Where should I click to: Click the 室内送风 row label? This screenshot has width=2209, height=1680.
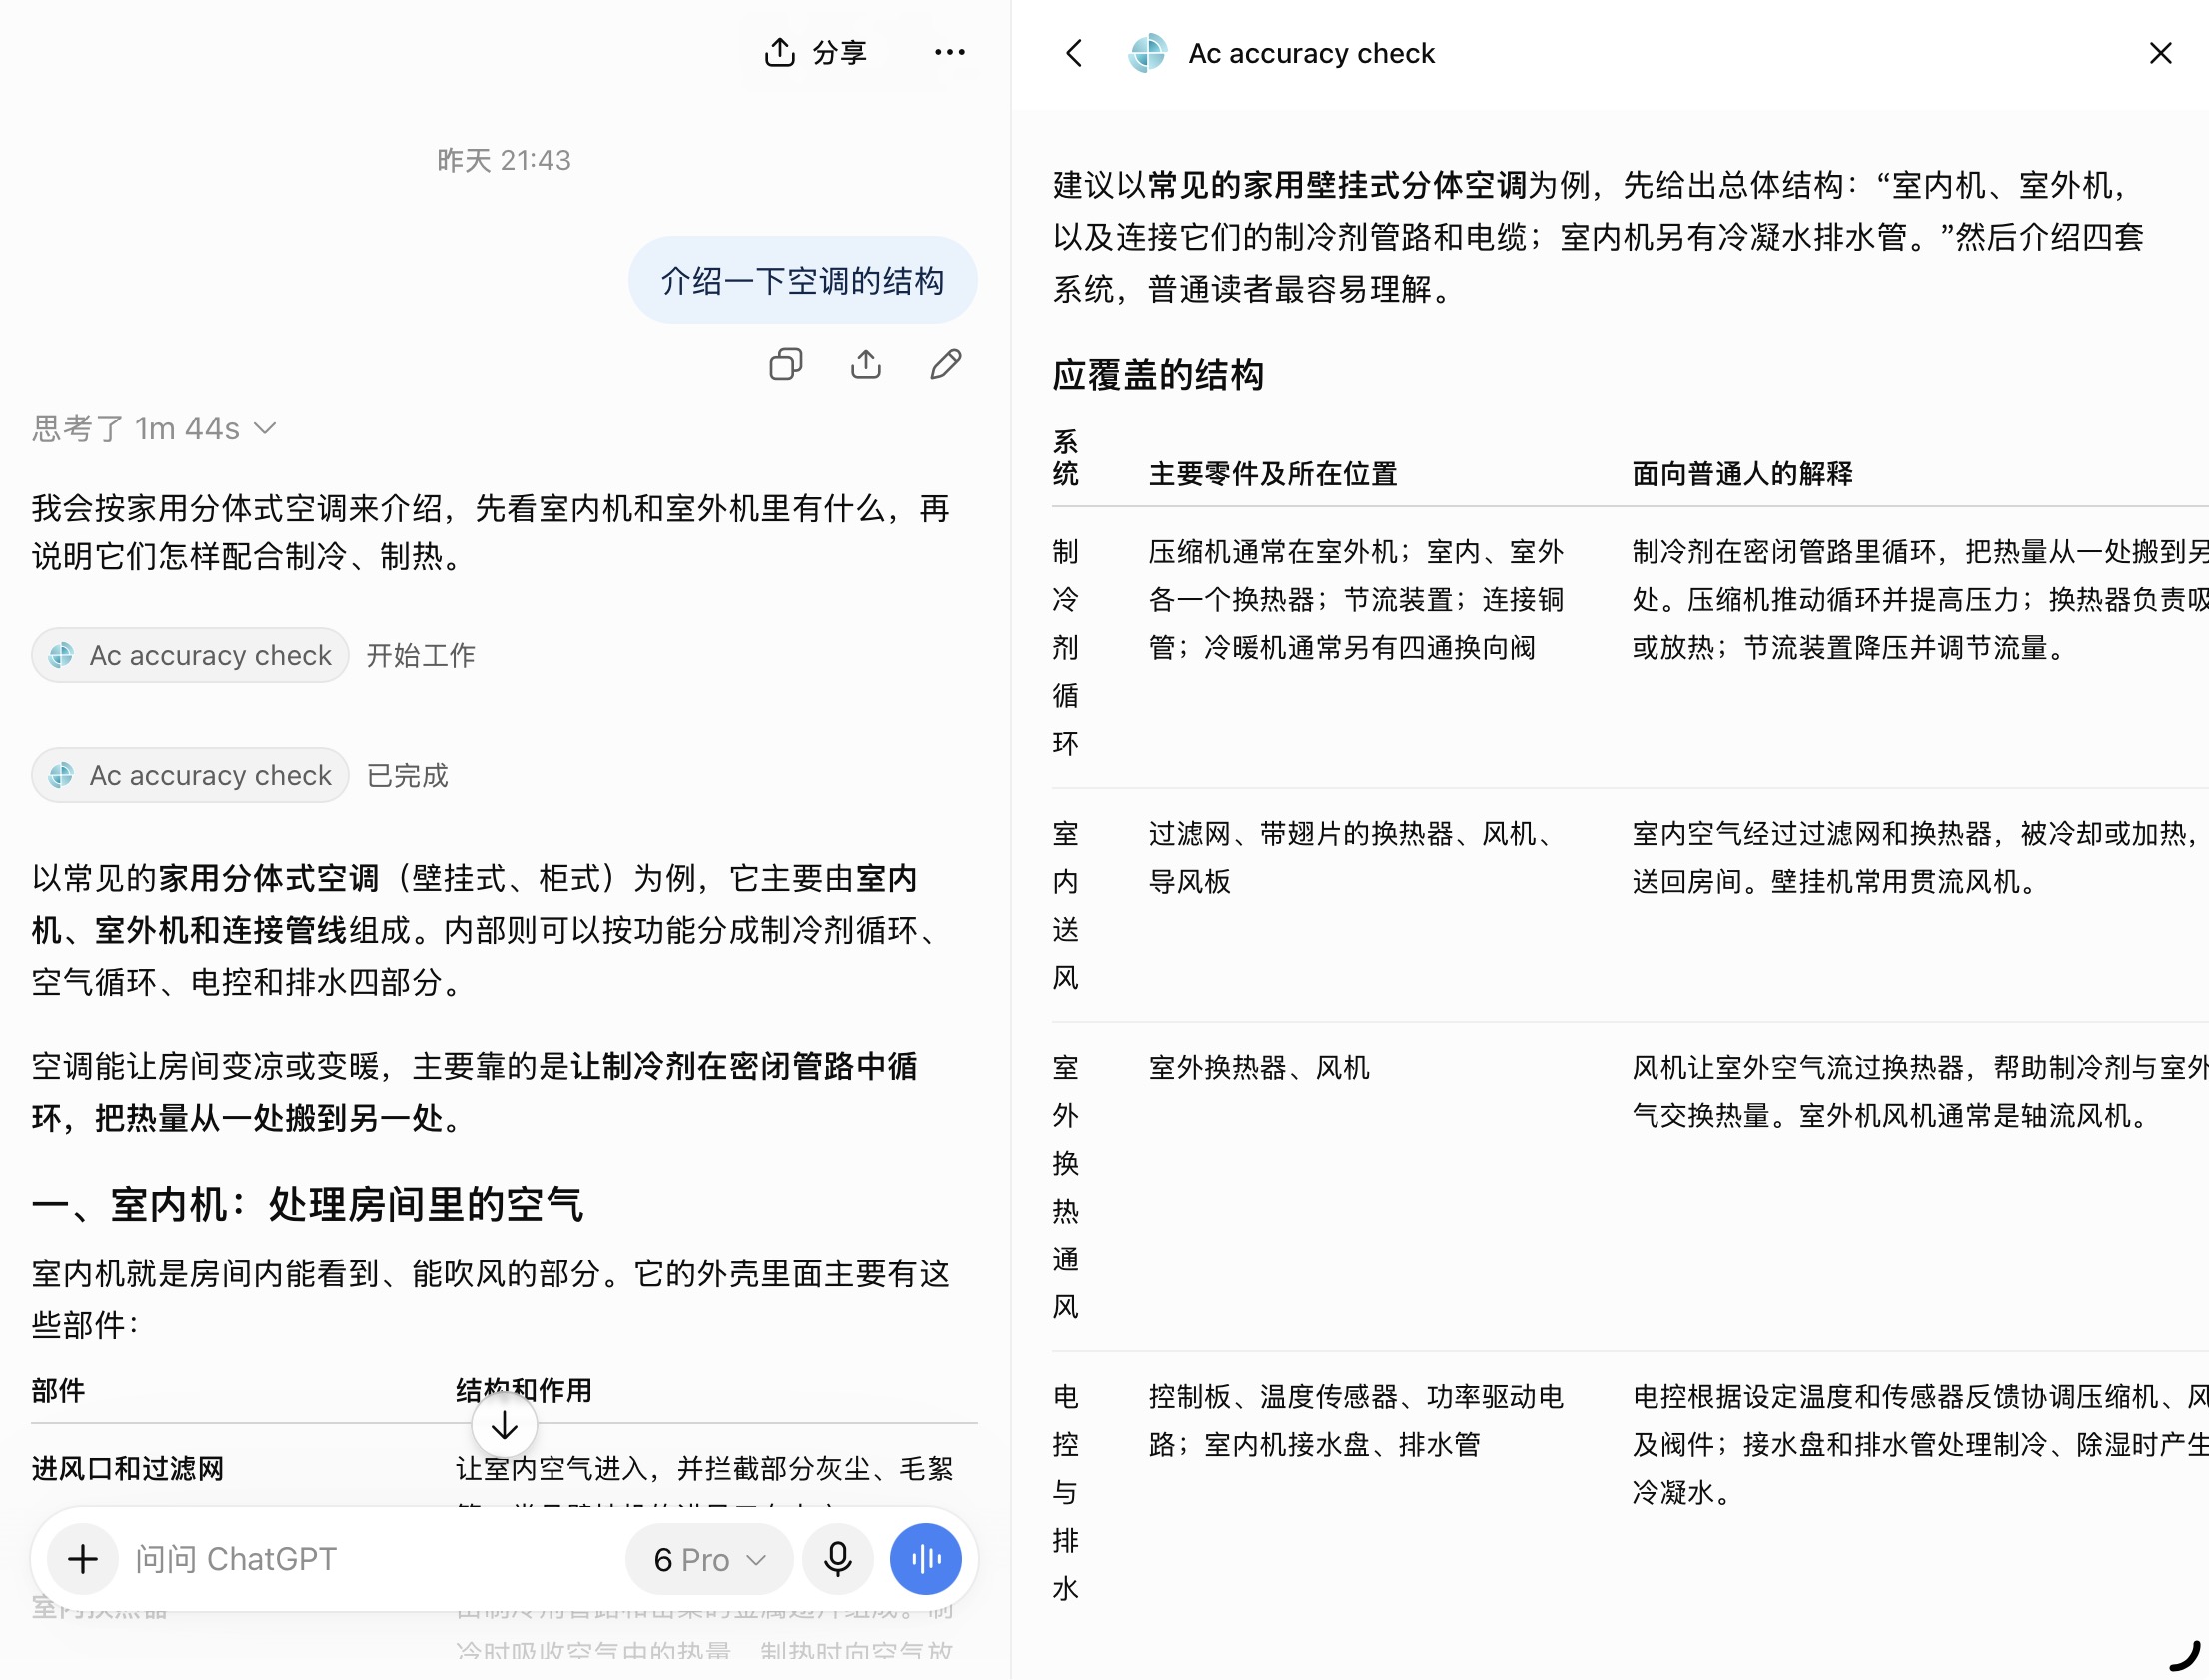coord(1066,905)
